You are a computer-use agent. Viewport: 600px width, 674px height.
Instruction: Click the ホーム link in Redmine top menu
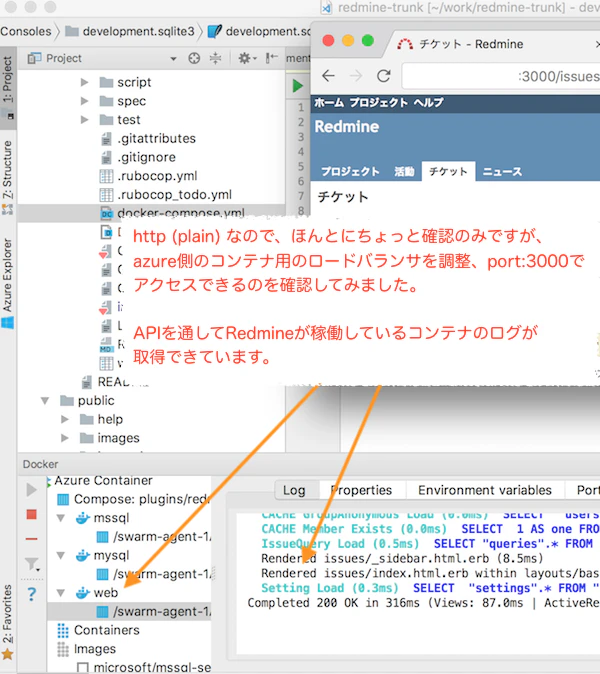tap(329, 102)
